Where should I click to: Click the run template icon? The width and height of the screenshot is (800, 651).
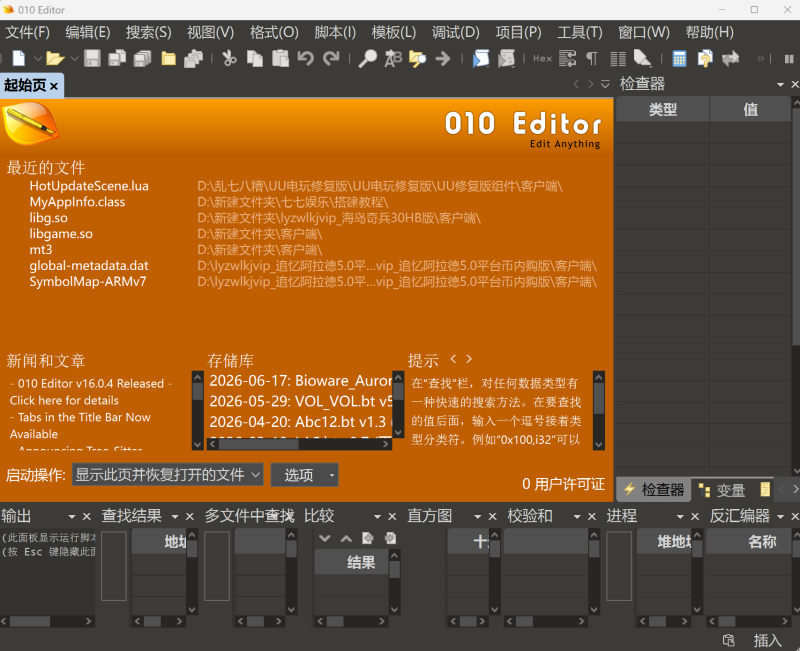coord(506,58)
